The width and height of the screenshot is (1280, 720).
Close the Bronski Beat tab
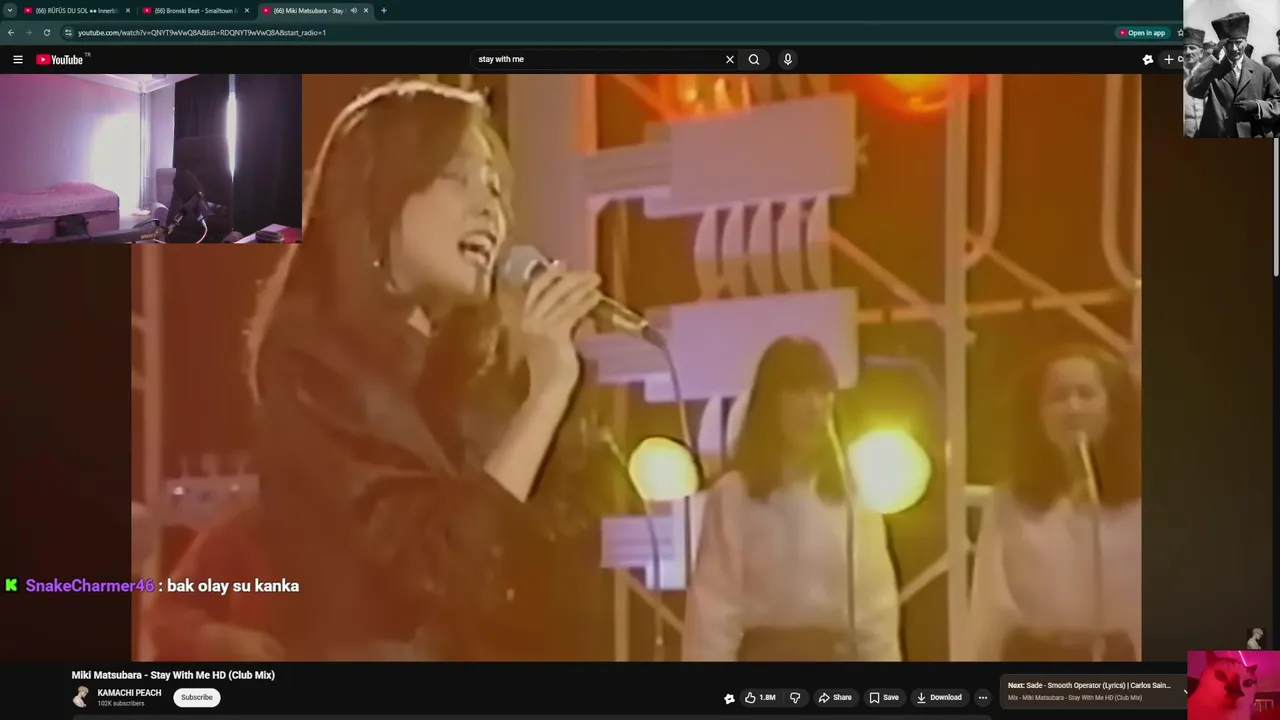pos(247,10)
